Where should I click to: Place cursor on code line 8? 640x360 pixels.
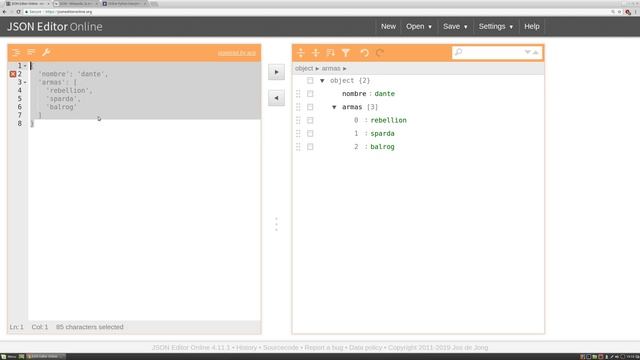click(144, 124)
